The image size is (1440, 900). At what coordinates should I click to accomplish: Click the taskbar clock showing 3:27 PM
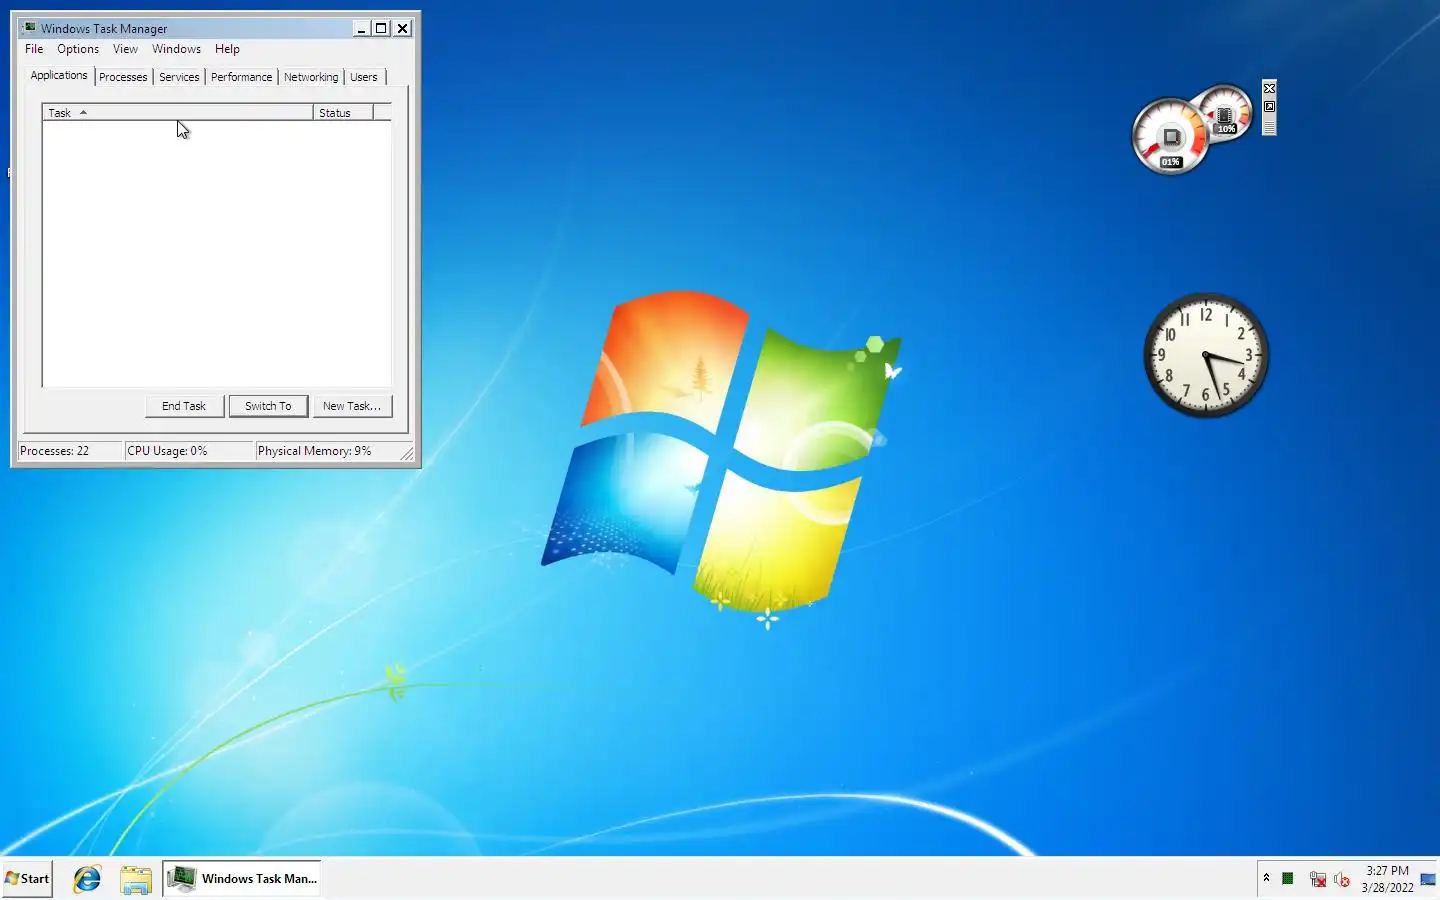(x=1387, y=879)
